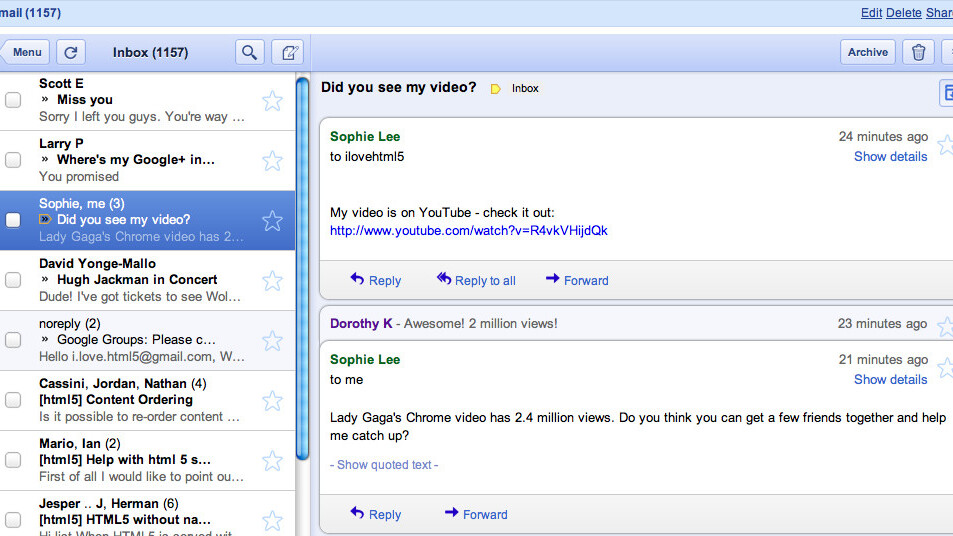Click Edit in the top bar
The width and height of the screenshot is (953, 536).
click(871, 13)
